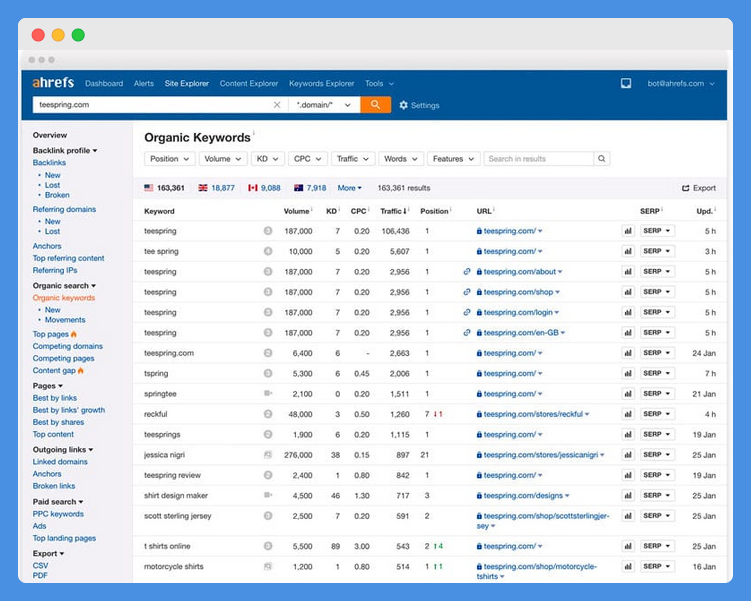
Task: Click SERP feature icon for springtee keyword
Action: 268,394
